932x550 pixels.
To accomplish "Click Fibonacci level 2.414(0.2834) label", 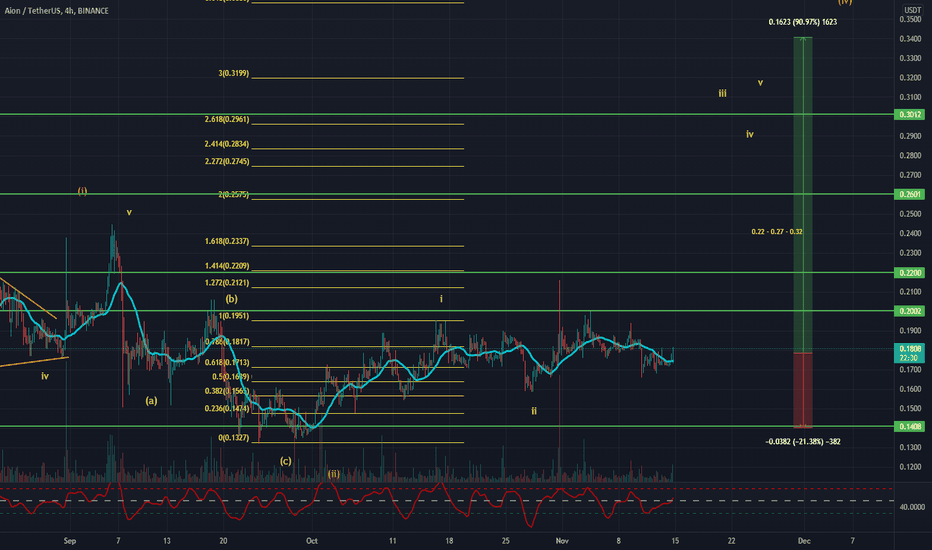I will (x=227, y=144).
